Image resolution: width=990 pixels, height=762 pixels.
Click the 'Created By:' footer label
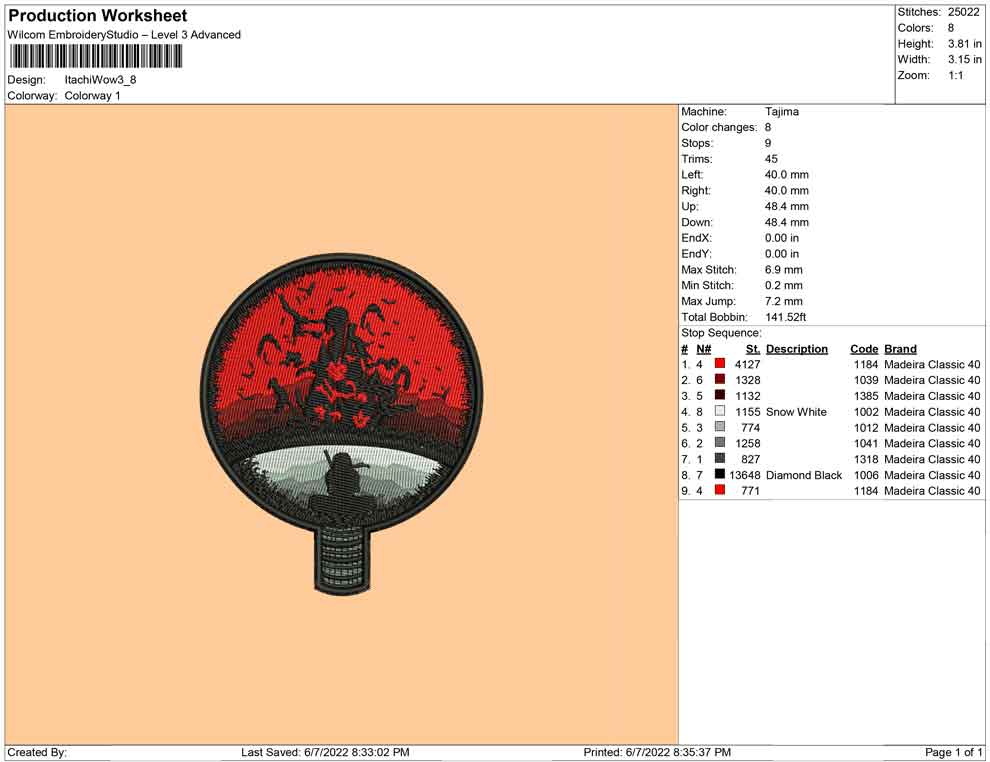pos(37,753)
